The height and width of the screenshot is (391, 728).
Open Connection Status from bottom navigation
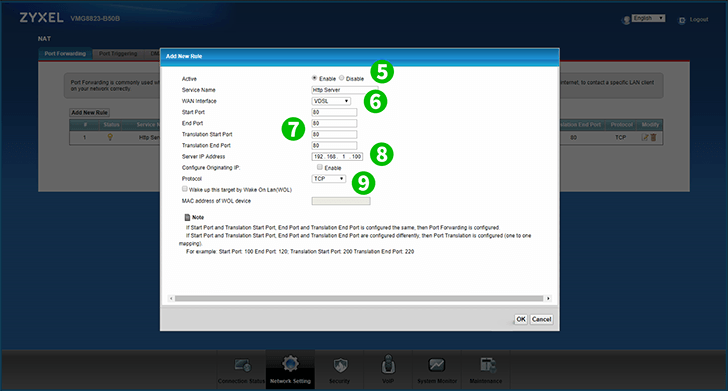241,371
